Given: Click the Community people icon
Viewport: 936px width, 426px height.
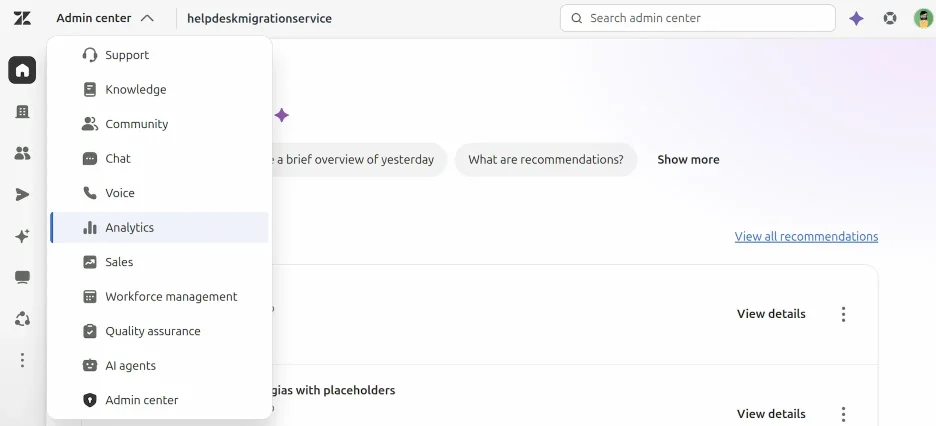Looking at the screenshot, I should 90,124.
